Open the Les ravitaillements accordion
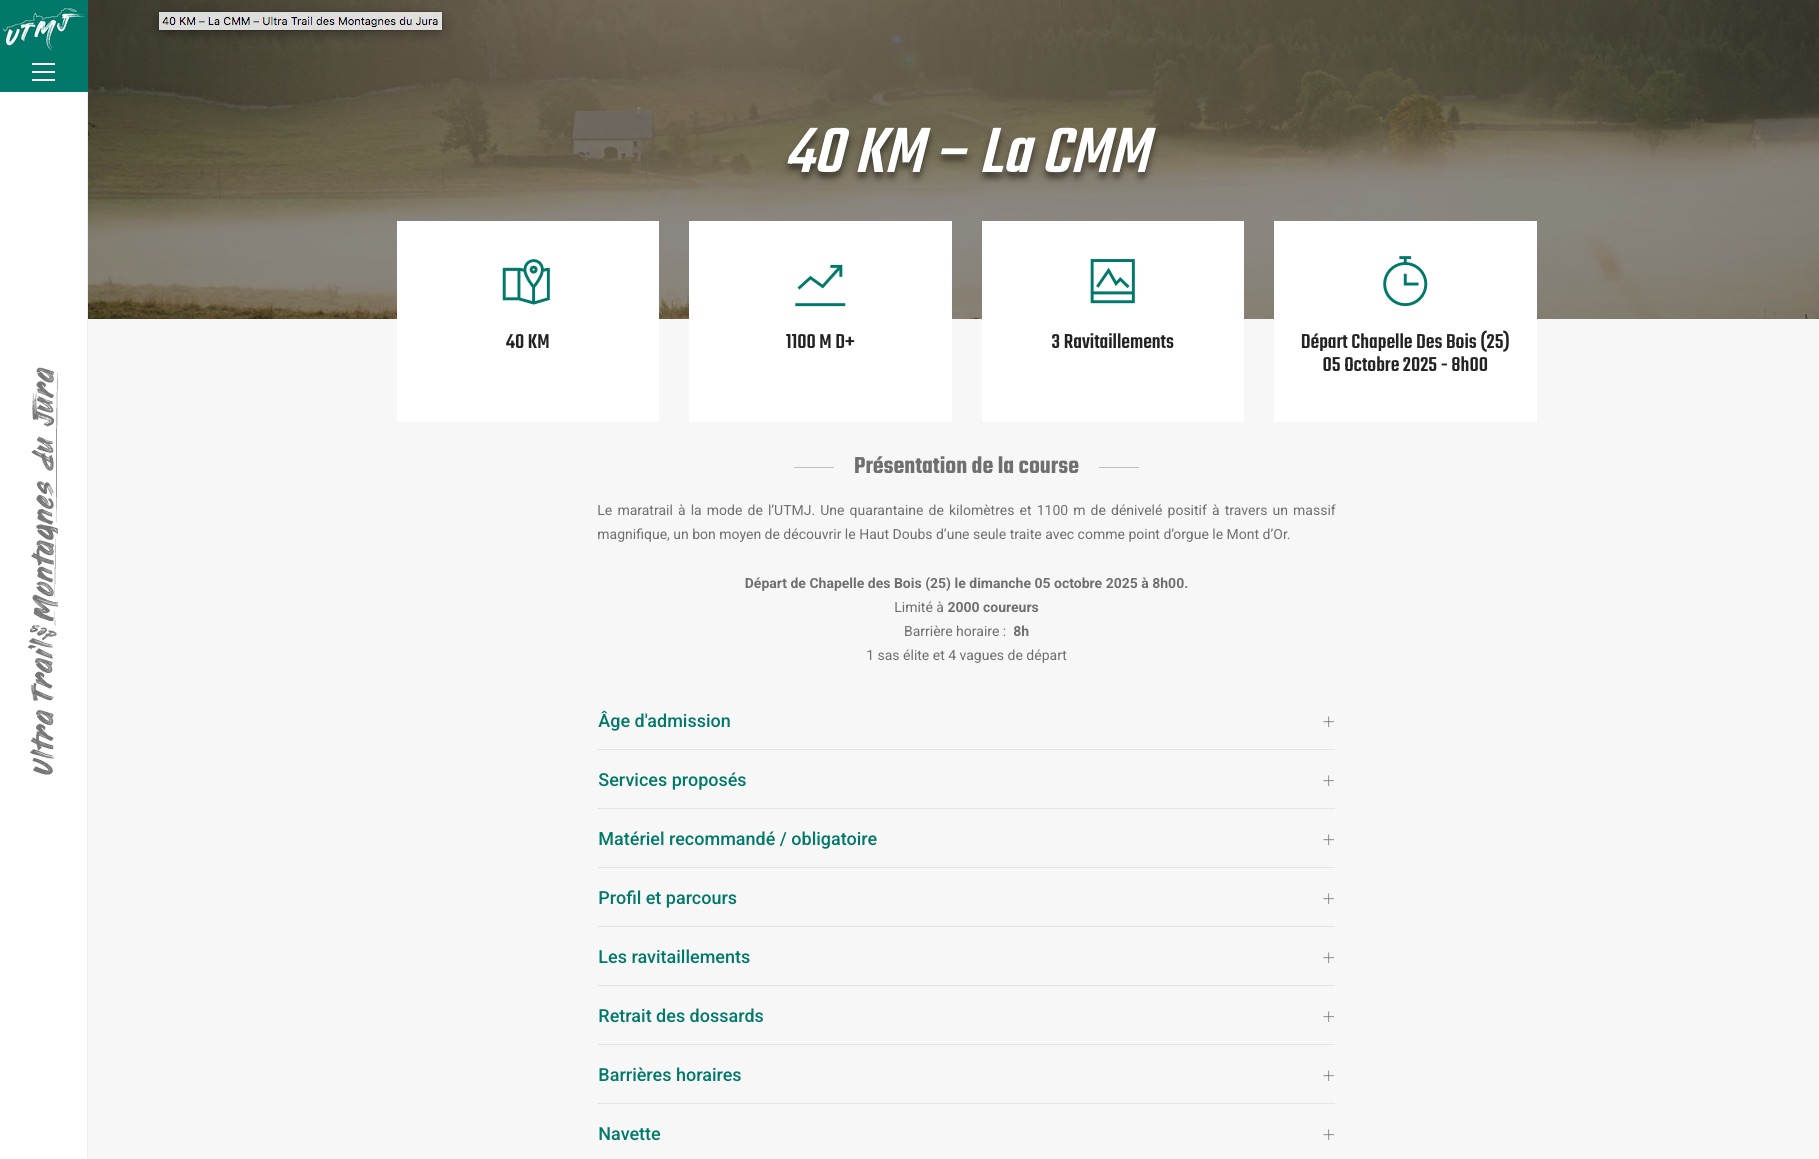This screenshot has width=1819, height=1159. [674, 957]
